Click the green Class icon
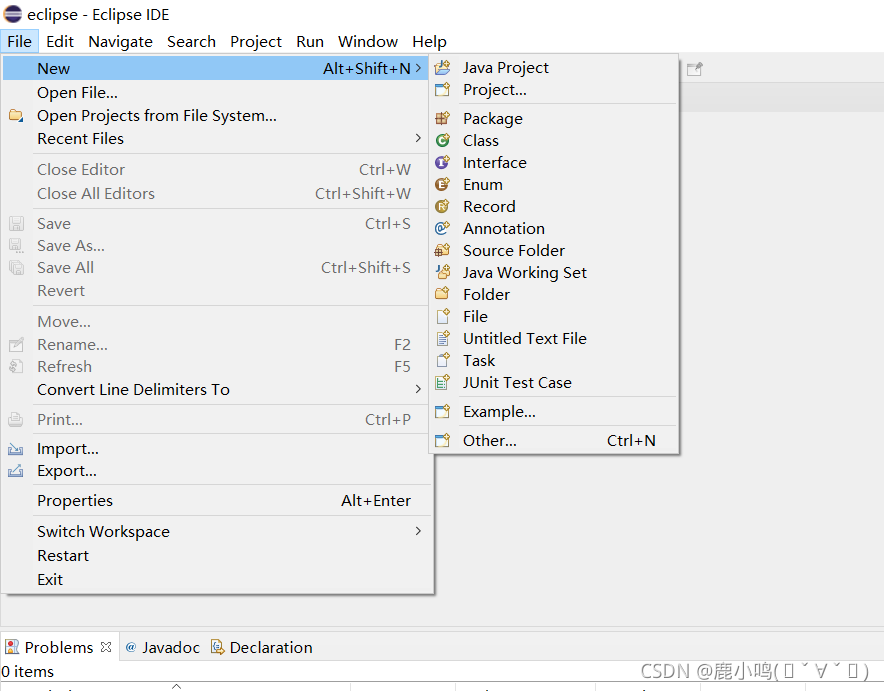The height and width of the screenshot is (691, 884). coord(443,140)
